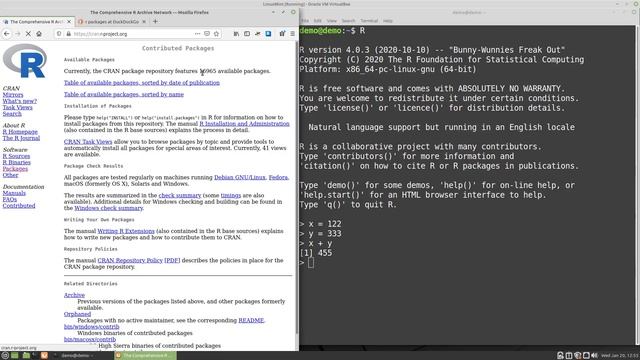The image size is (640, 360).
Task: Open The R Journal link
Action: coord(21,138)
